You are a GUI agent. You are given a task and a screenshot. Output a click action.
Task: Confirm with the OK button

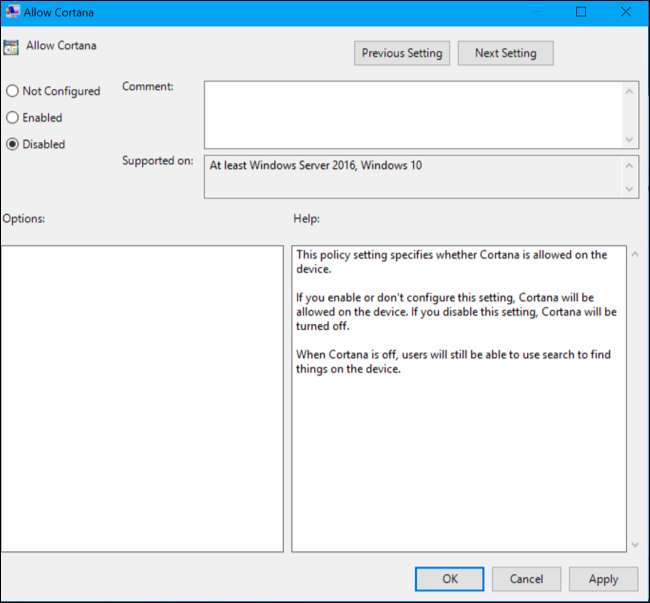(449, 579)
